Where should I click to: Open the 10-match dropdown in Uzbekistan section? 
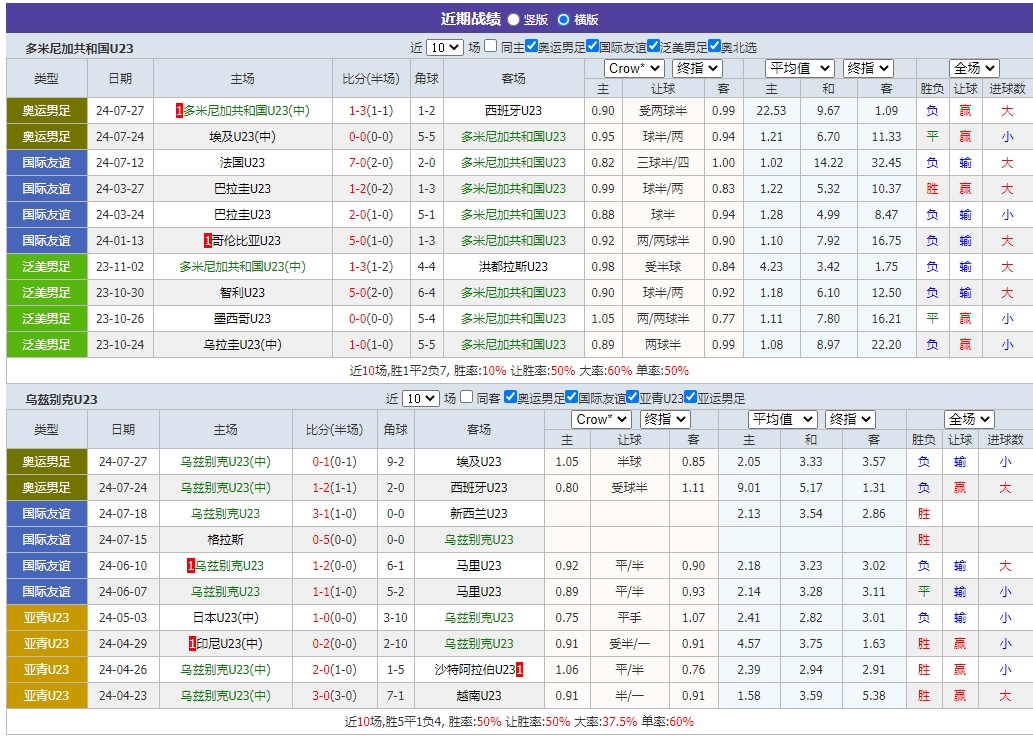[420, 397]
